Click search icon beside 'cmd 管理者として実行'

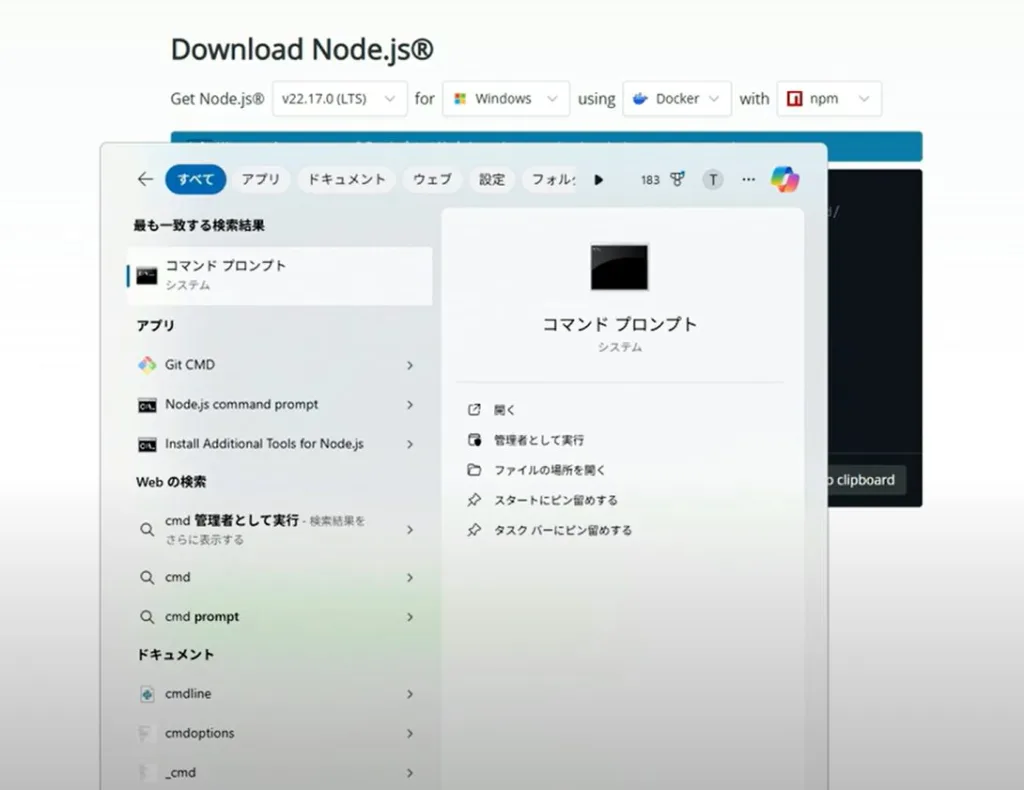147,529
